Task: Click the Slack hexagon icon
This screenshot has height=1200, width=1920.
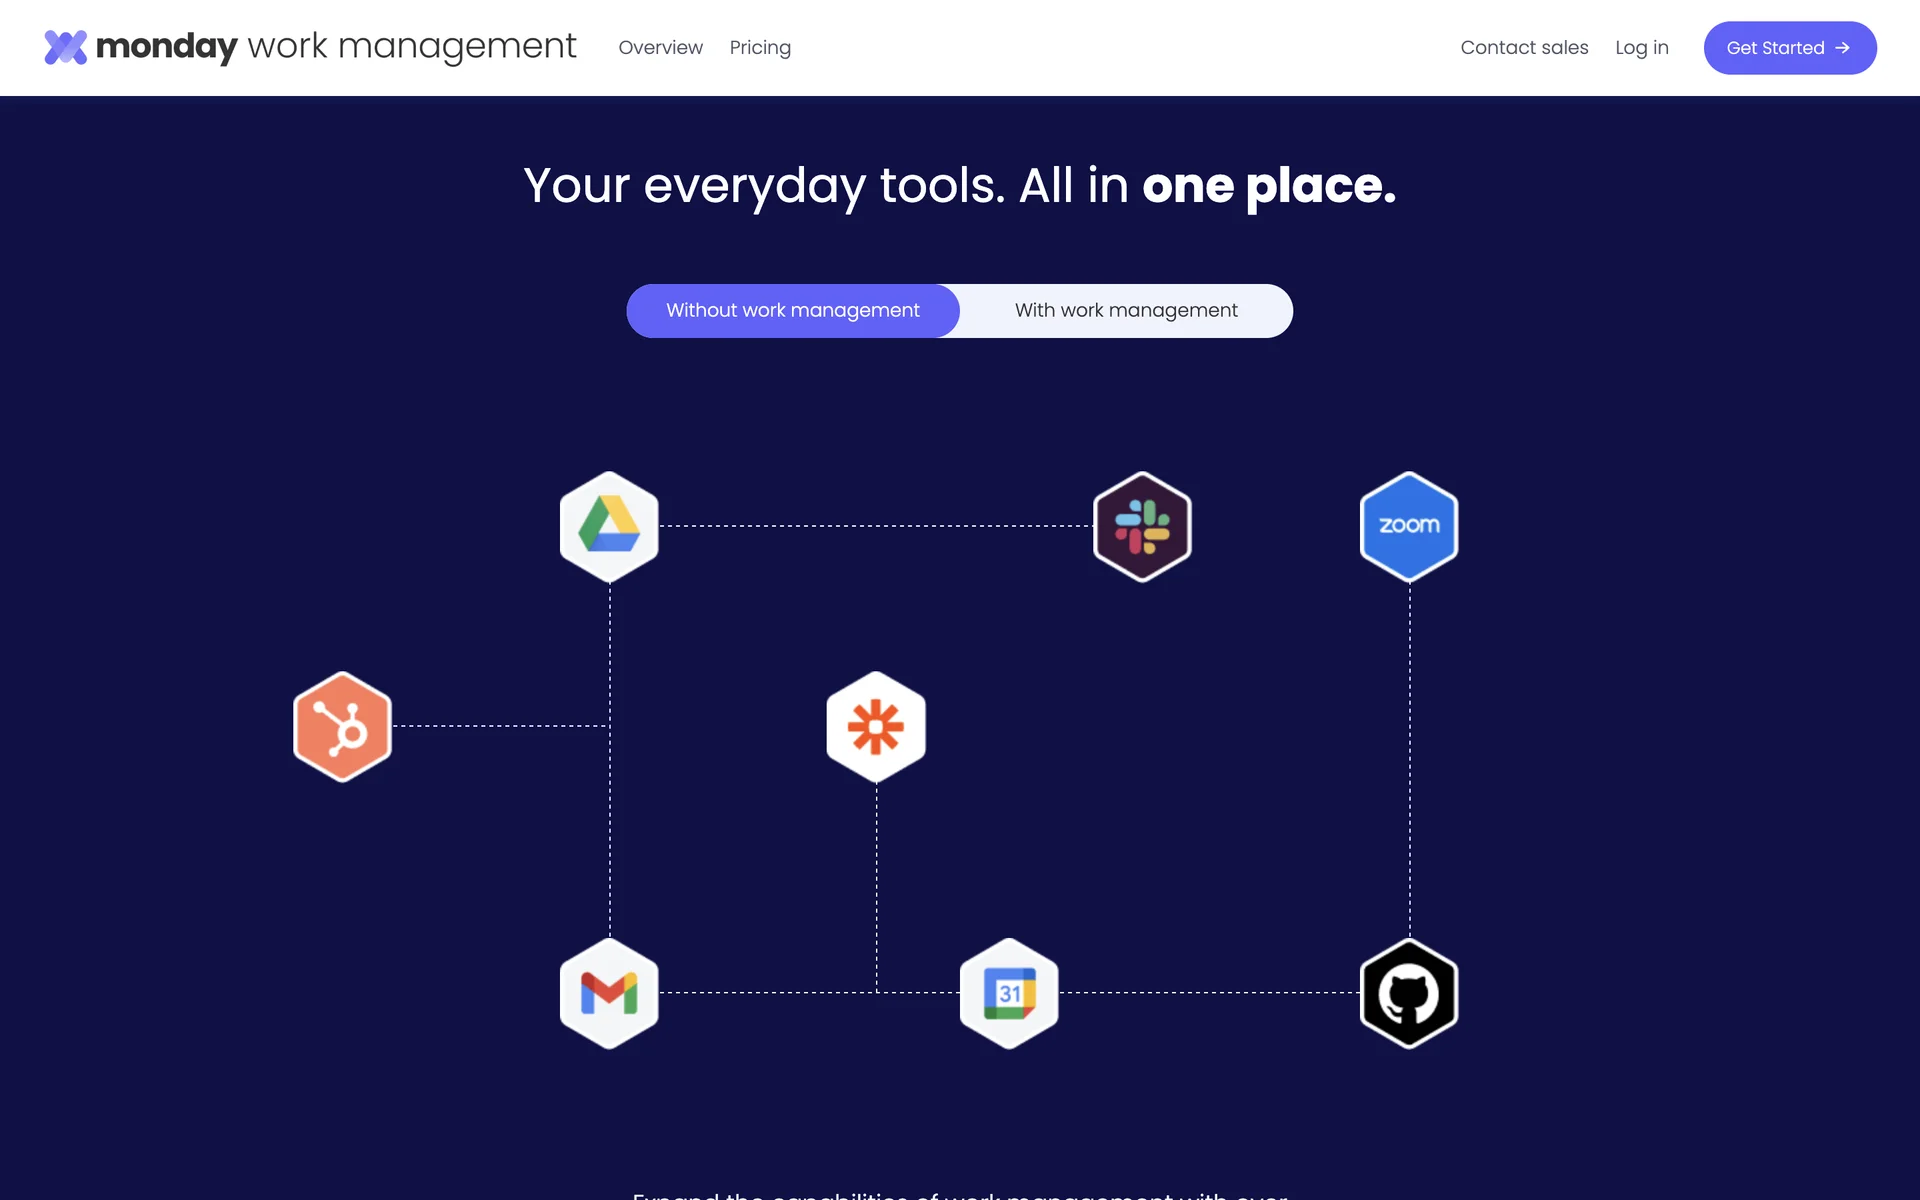Action: [x=1142, y=526]
